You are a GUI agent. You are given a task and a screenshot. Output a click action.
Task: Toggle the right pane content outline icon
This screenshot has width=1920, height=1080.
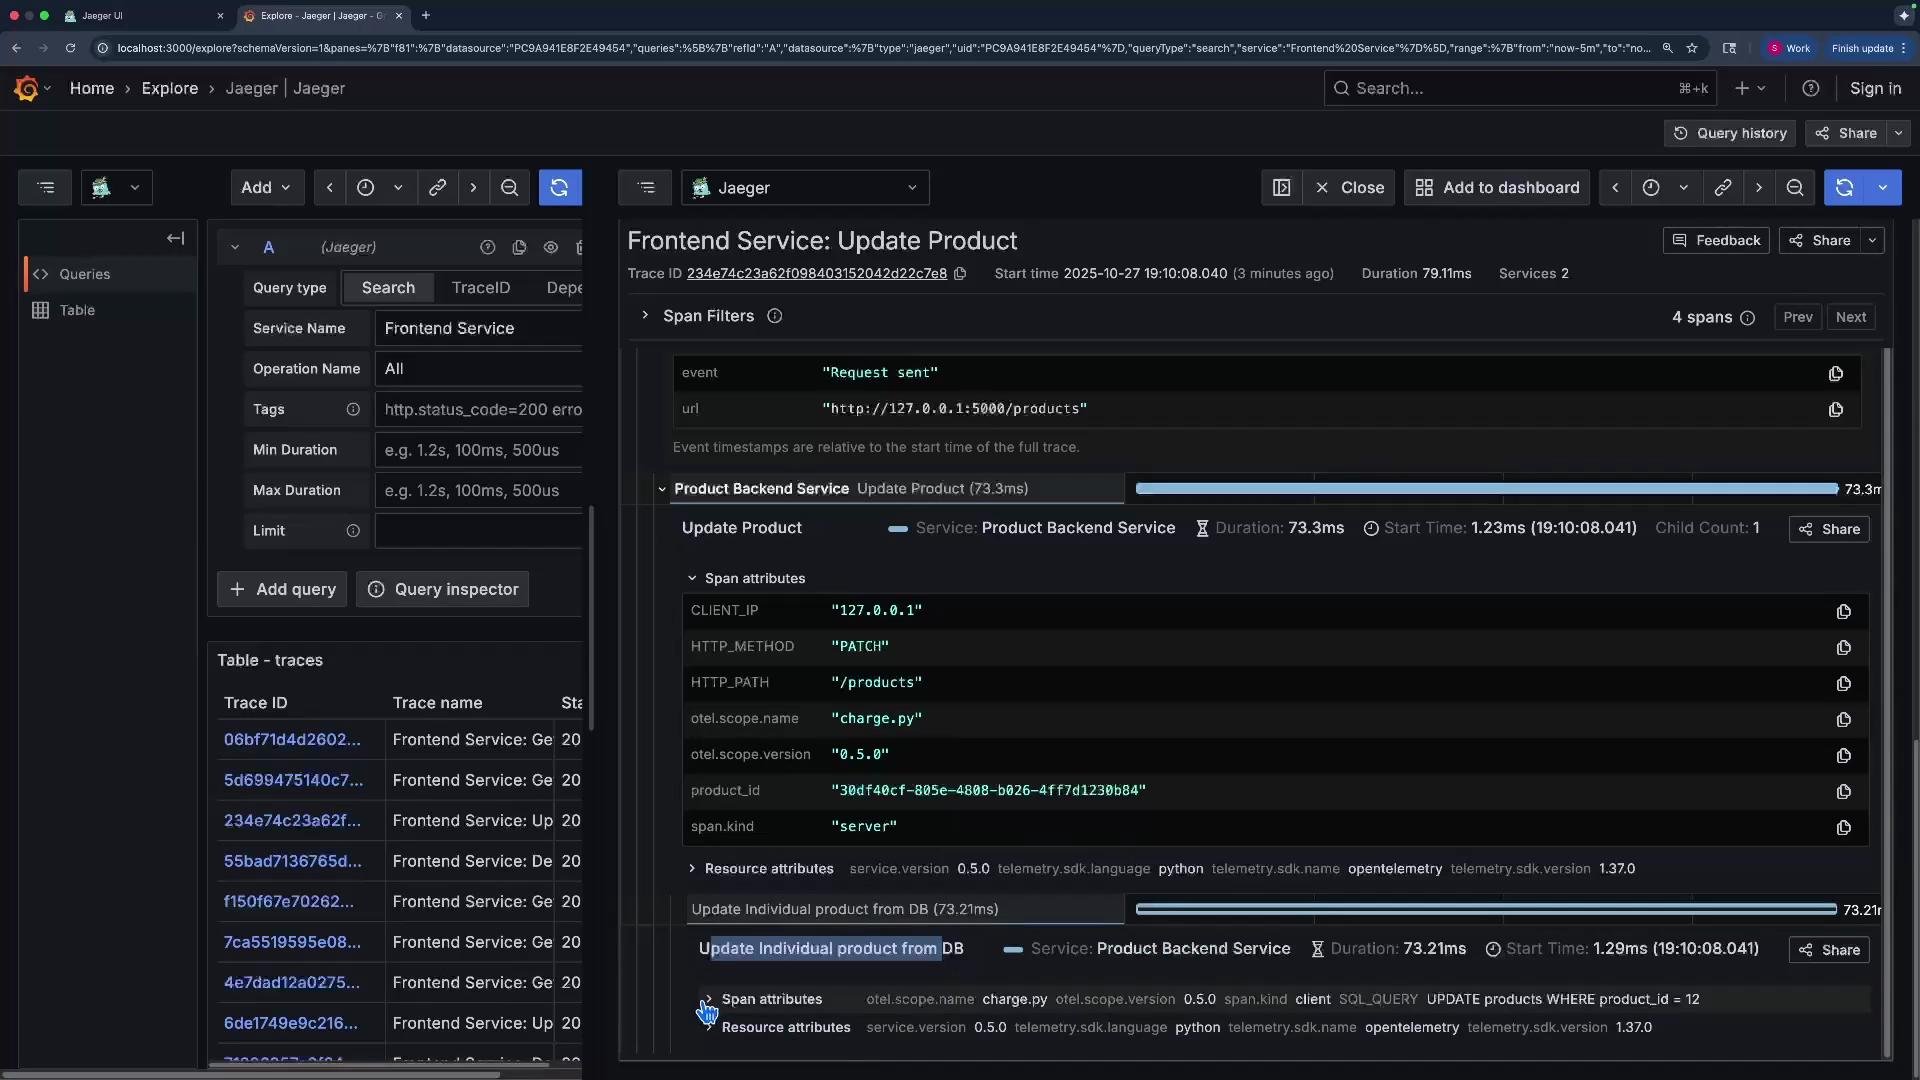(x=646, y=187)
